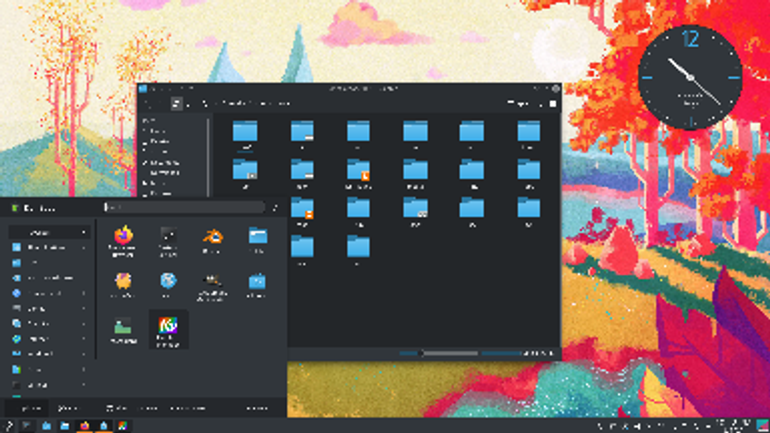Click the application launcher button on the taskbar
This screenshot has width=770, height=433.
tap(8, 426)
